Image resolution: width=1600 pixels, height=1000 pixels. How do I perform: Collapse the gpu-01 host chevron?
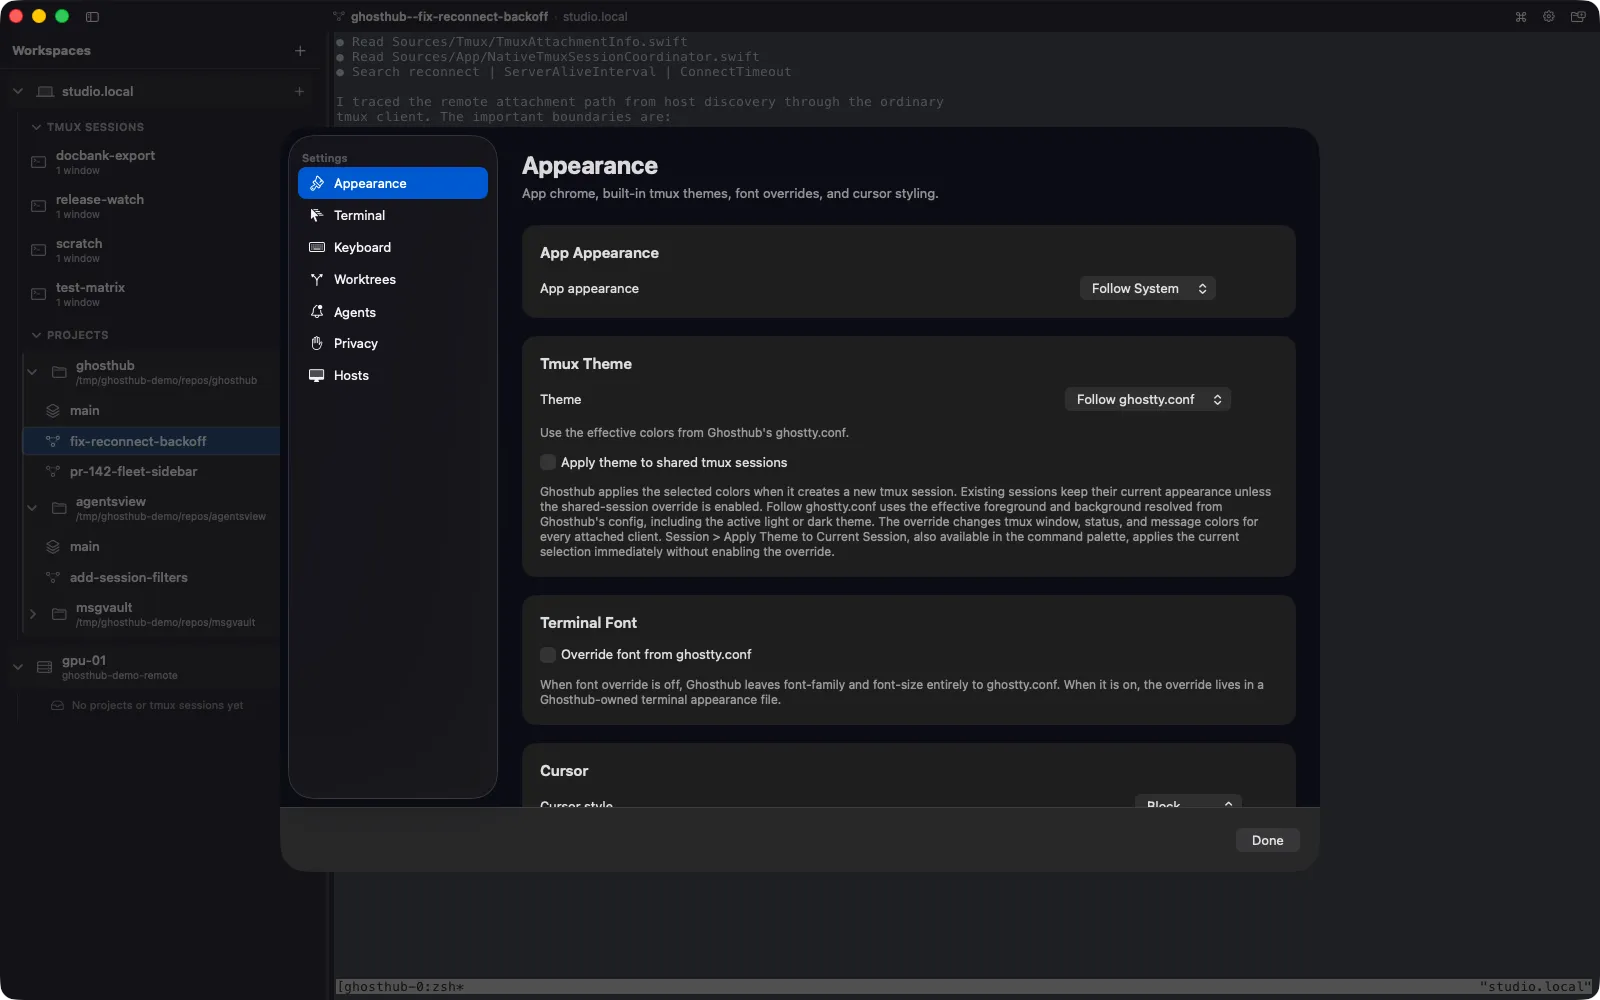18,667
